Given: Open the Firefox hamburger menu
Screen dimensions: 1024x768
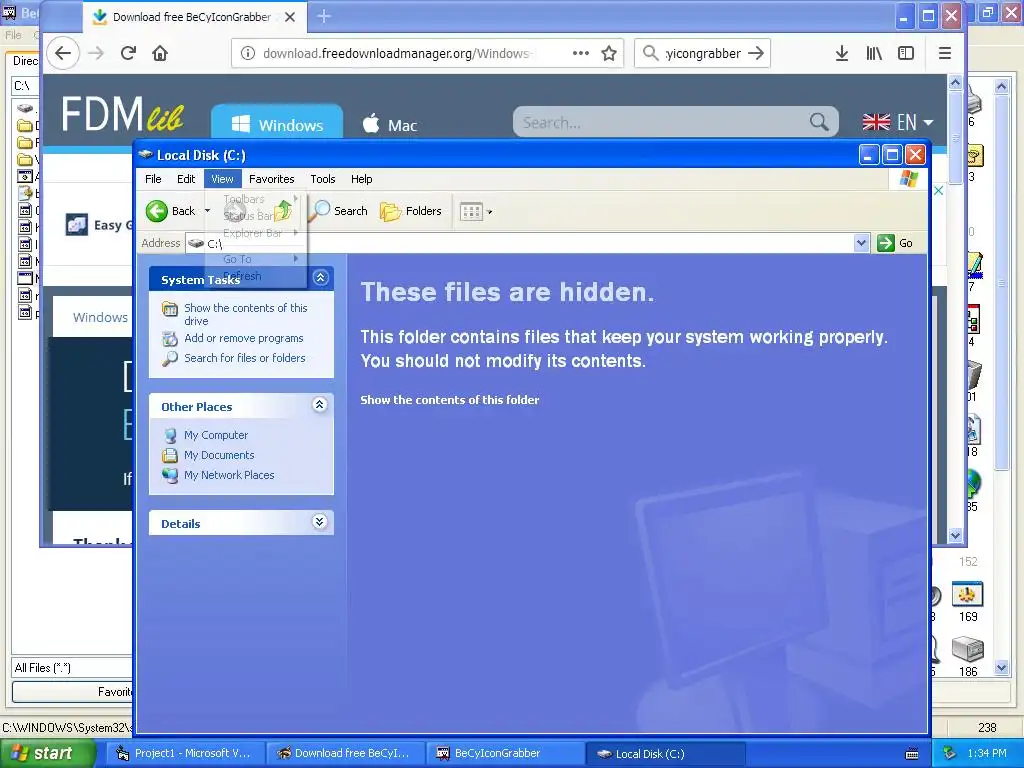Looking at the screenshot, I should tap(944, 53).
